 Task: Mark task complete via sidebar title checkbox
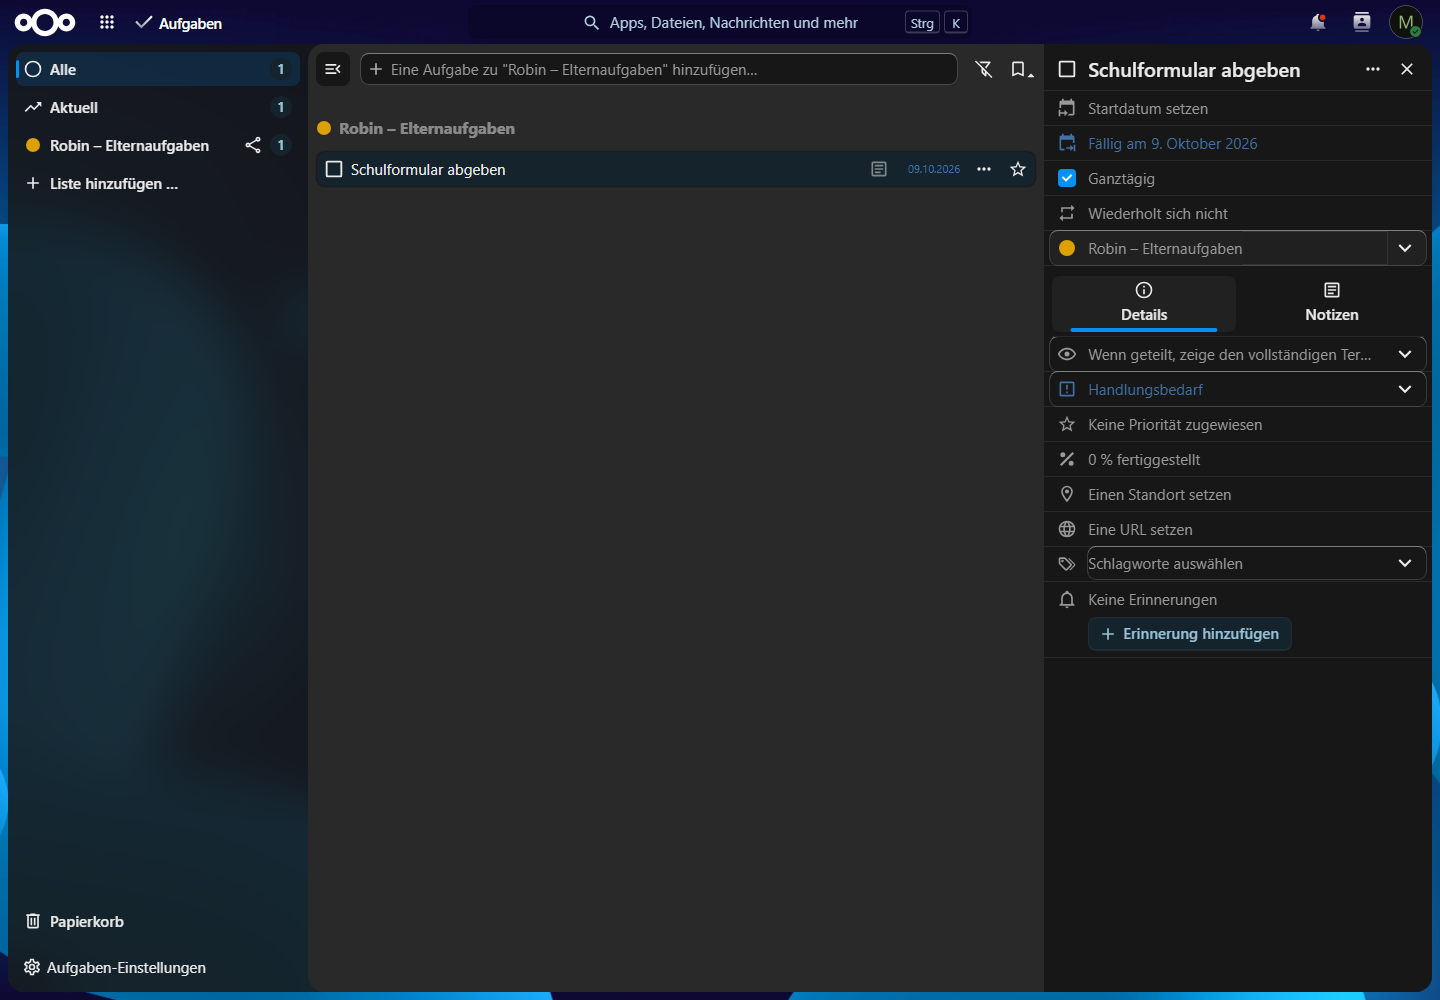[x=1067, y=69]
